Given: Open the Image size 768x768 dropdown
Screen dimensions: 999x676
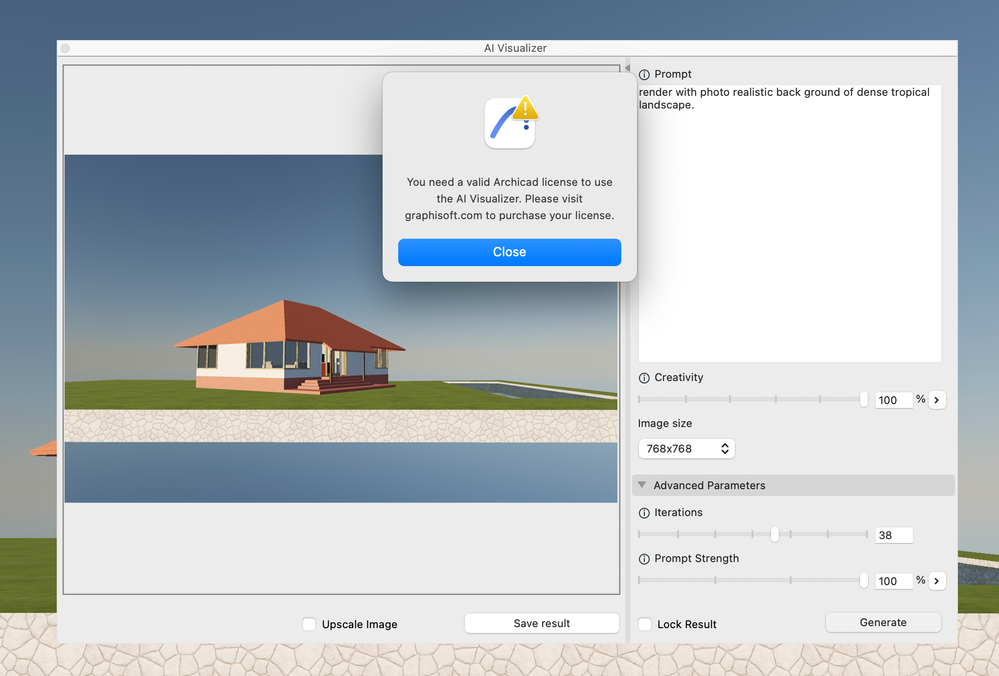Looking at the screenshot, I should tap(686, 449).
